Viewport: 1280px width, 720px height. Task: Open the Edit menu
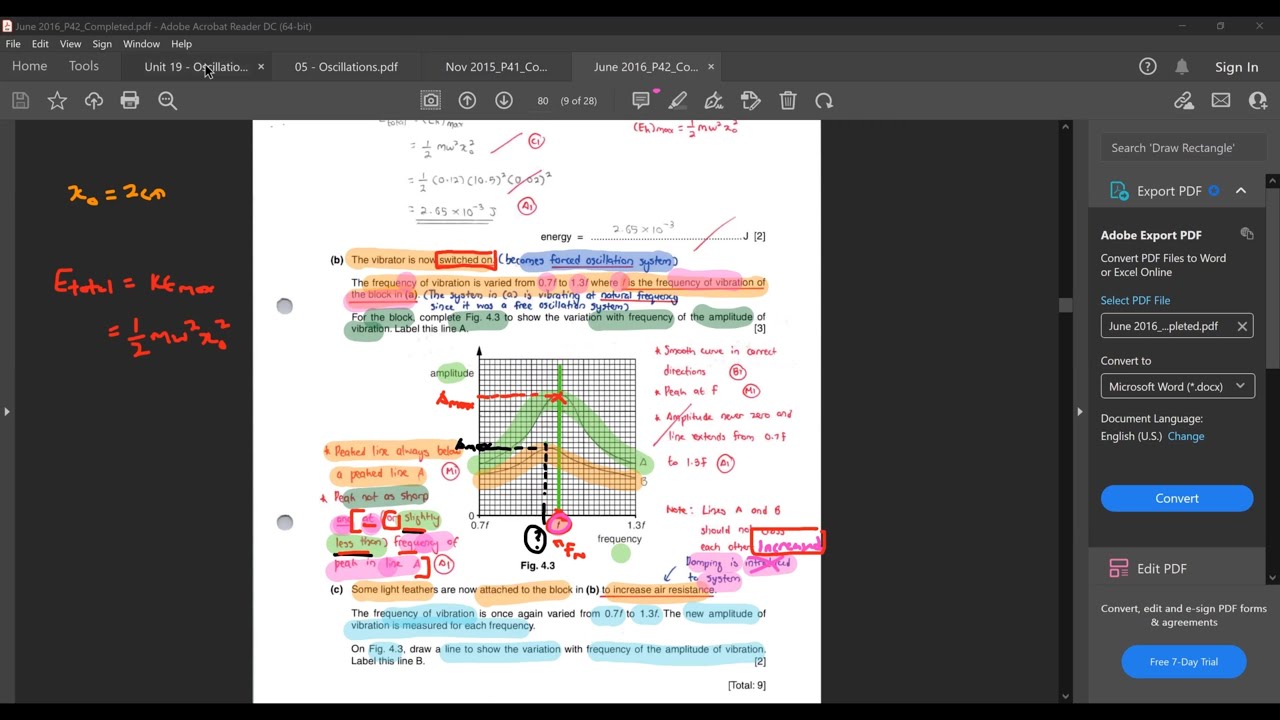(40, 44)
